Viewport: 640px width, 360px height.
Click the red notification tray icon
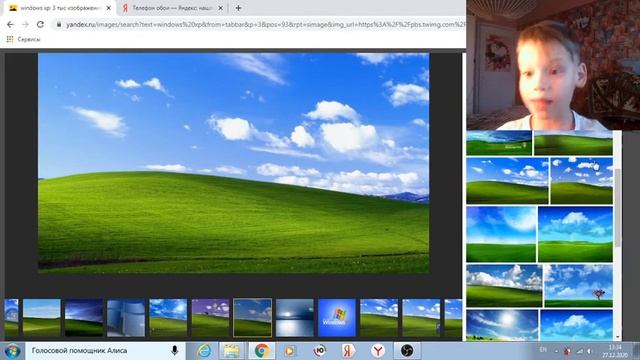567,351
